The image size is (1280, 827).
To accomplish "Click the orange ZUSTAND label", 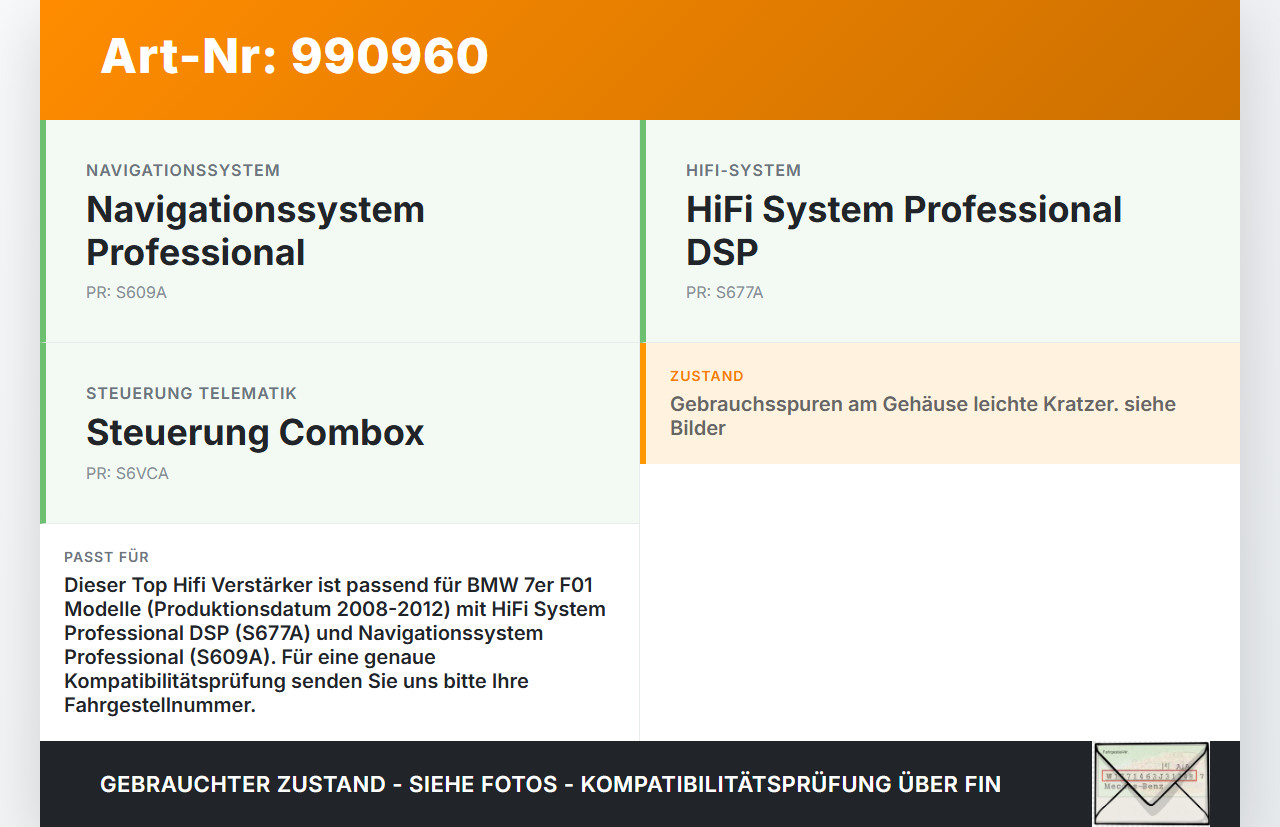I will 707,376.
